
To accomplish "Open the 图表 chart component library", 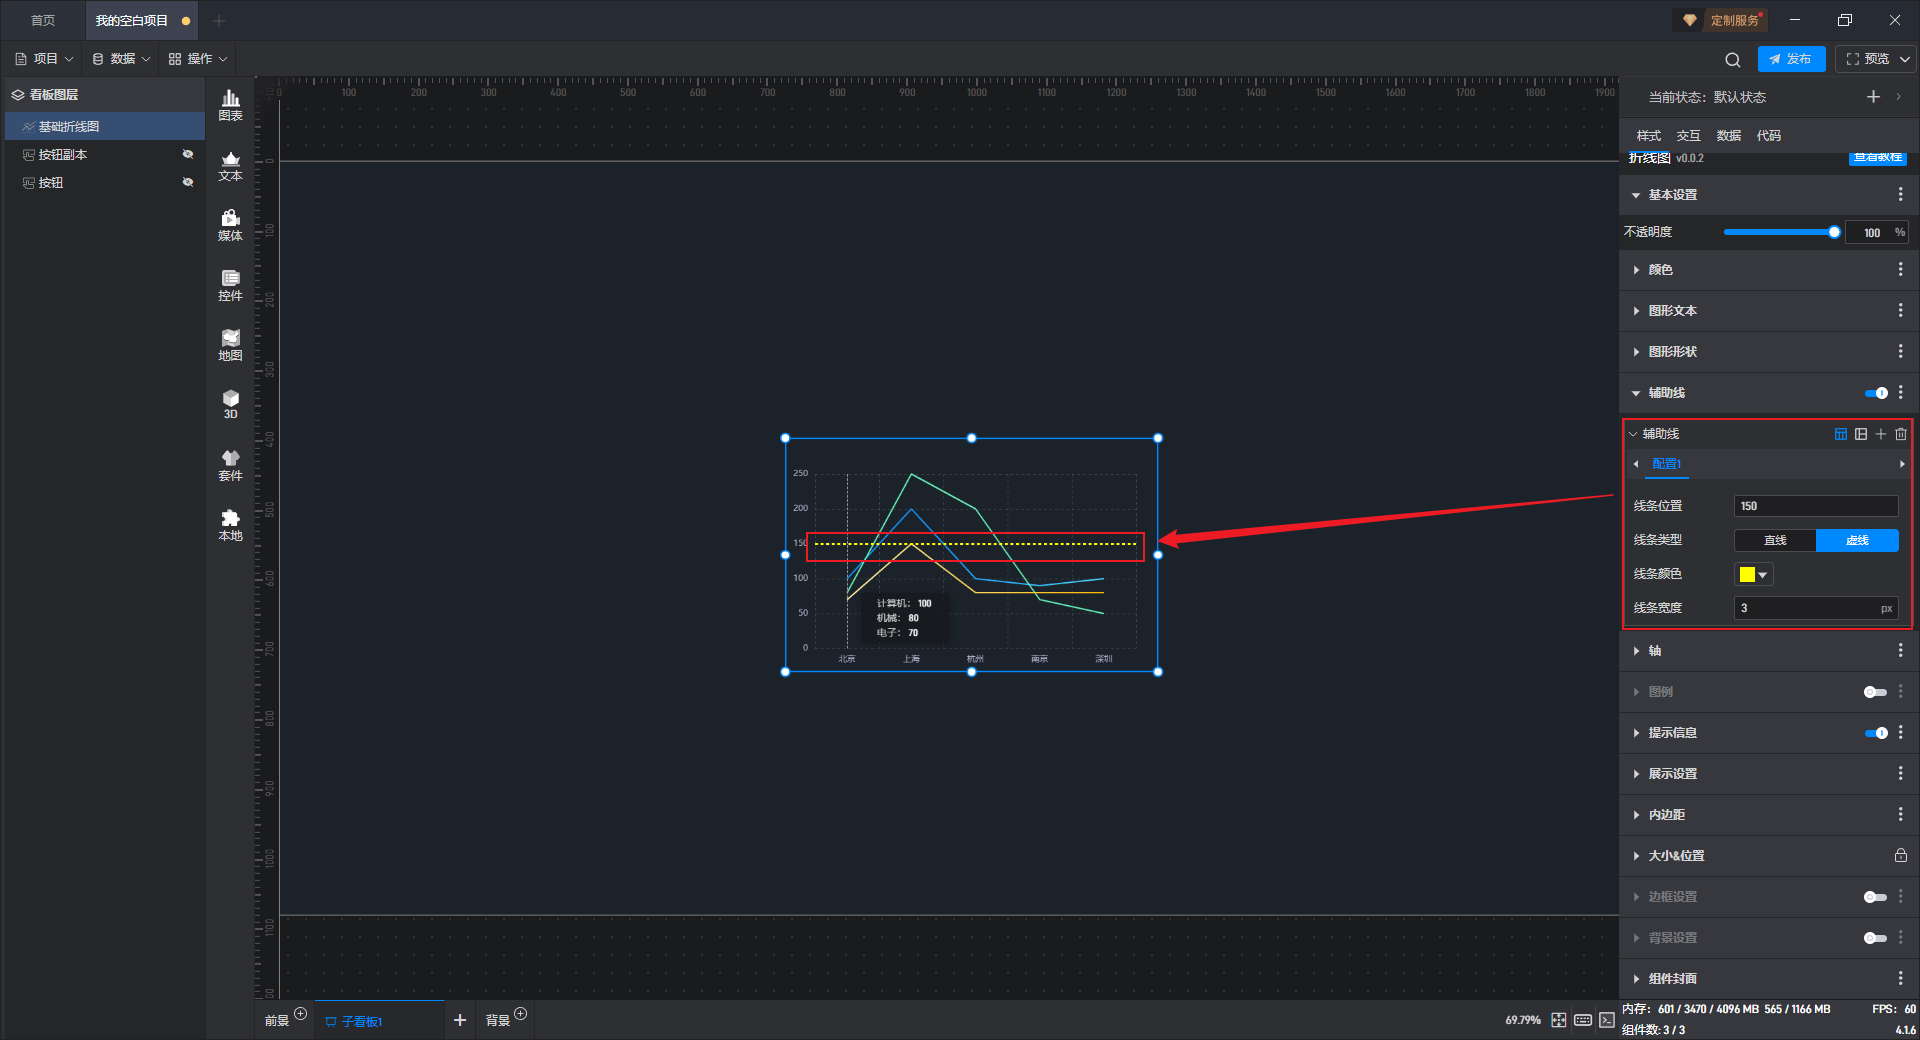I will (x=230, y=105).
